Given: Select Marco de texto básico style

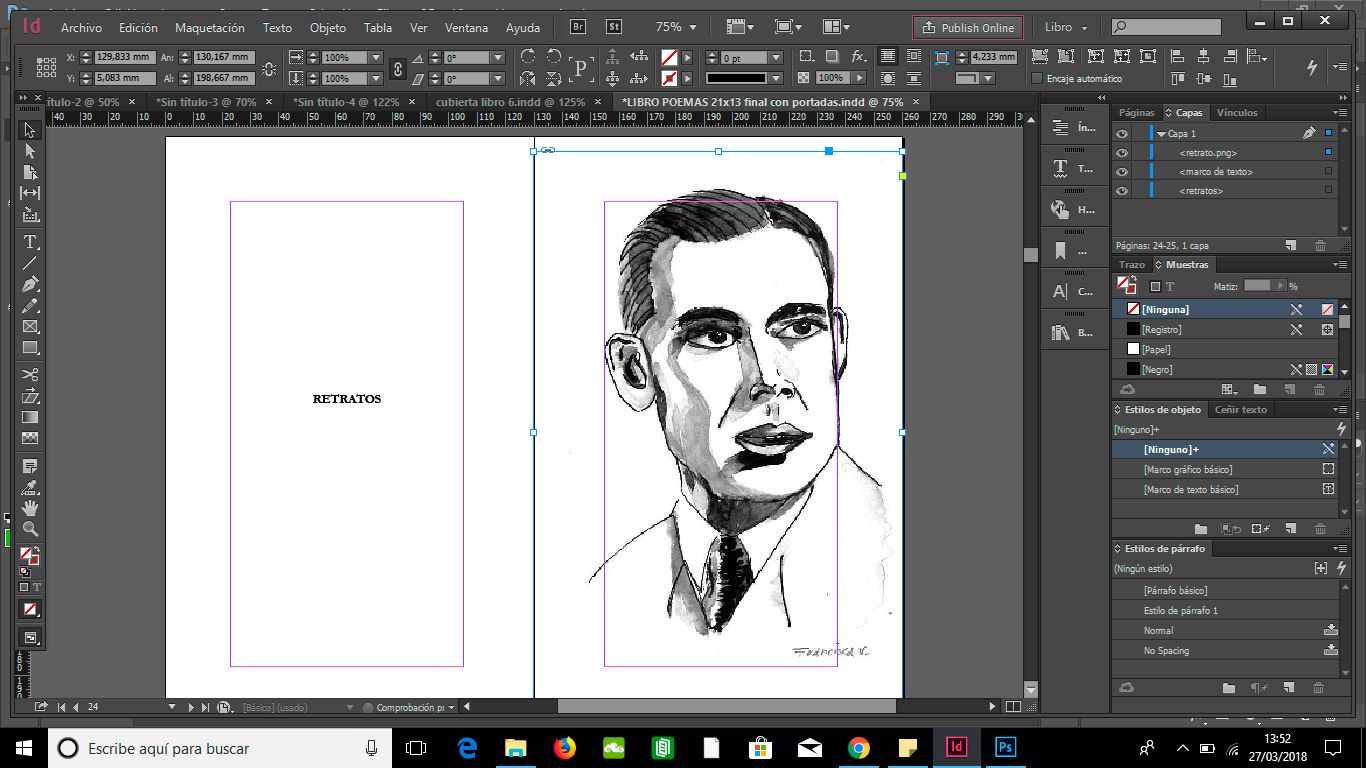Looking at the screenshot, I should point(1226,489).
